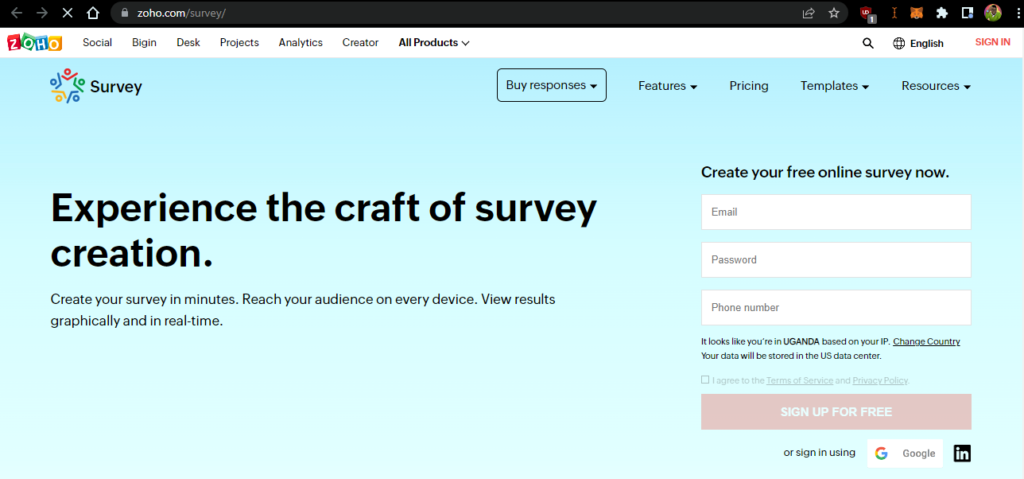Click browser back arrow

tap(17, 12)
